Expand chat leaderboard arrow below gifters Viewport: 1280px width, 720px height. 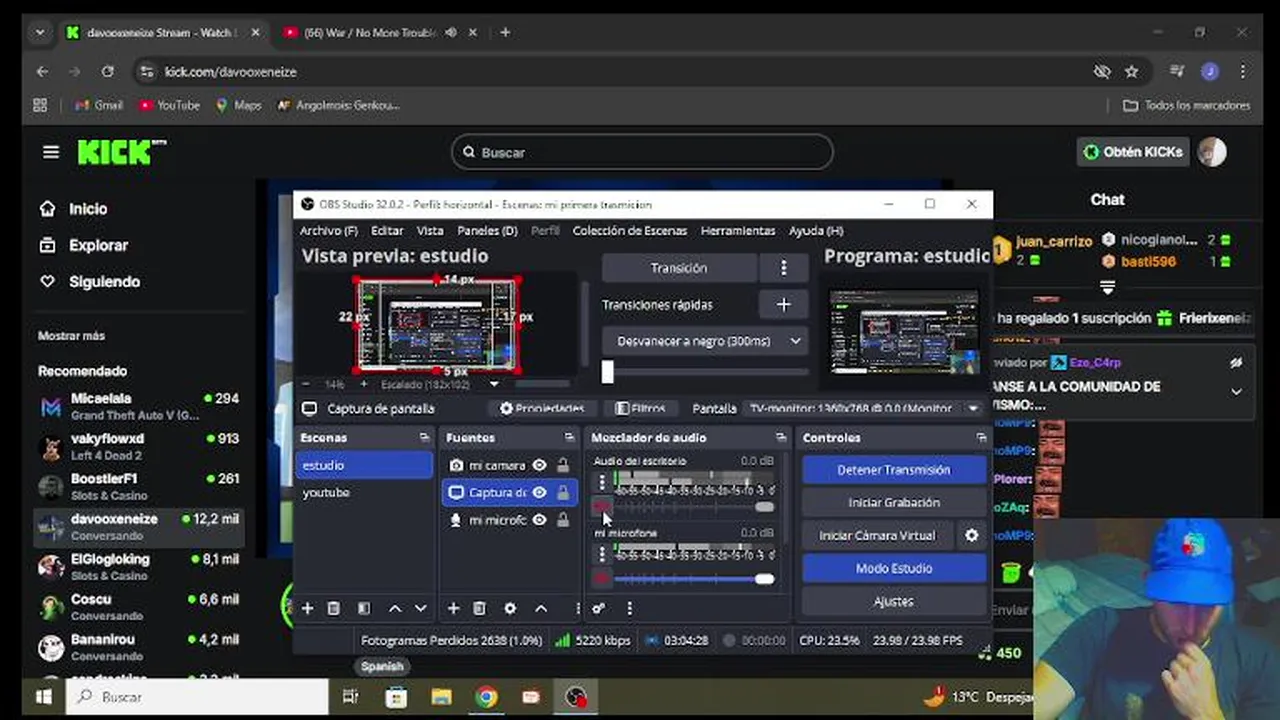1107,288
